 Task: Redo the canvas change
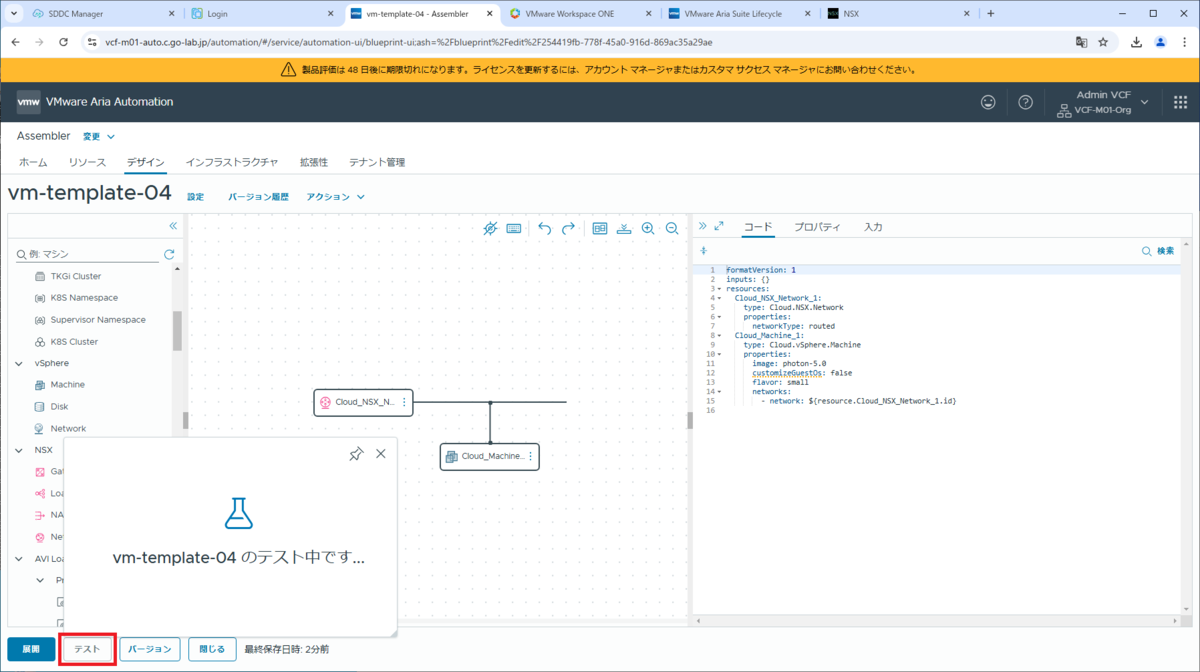[x=568, y=228]
